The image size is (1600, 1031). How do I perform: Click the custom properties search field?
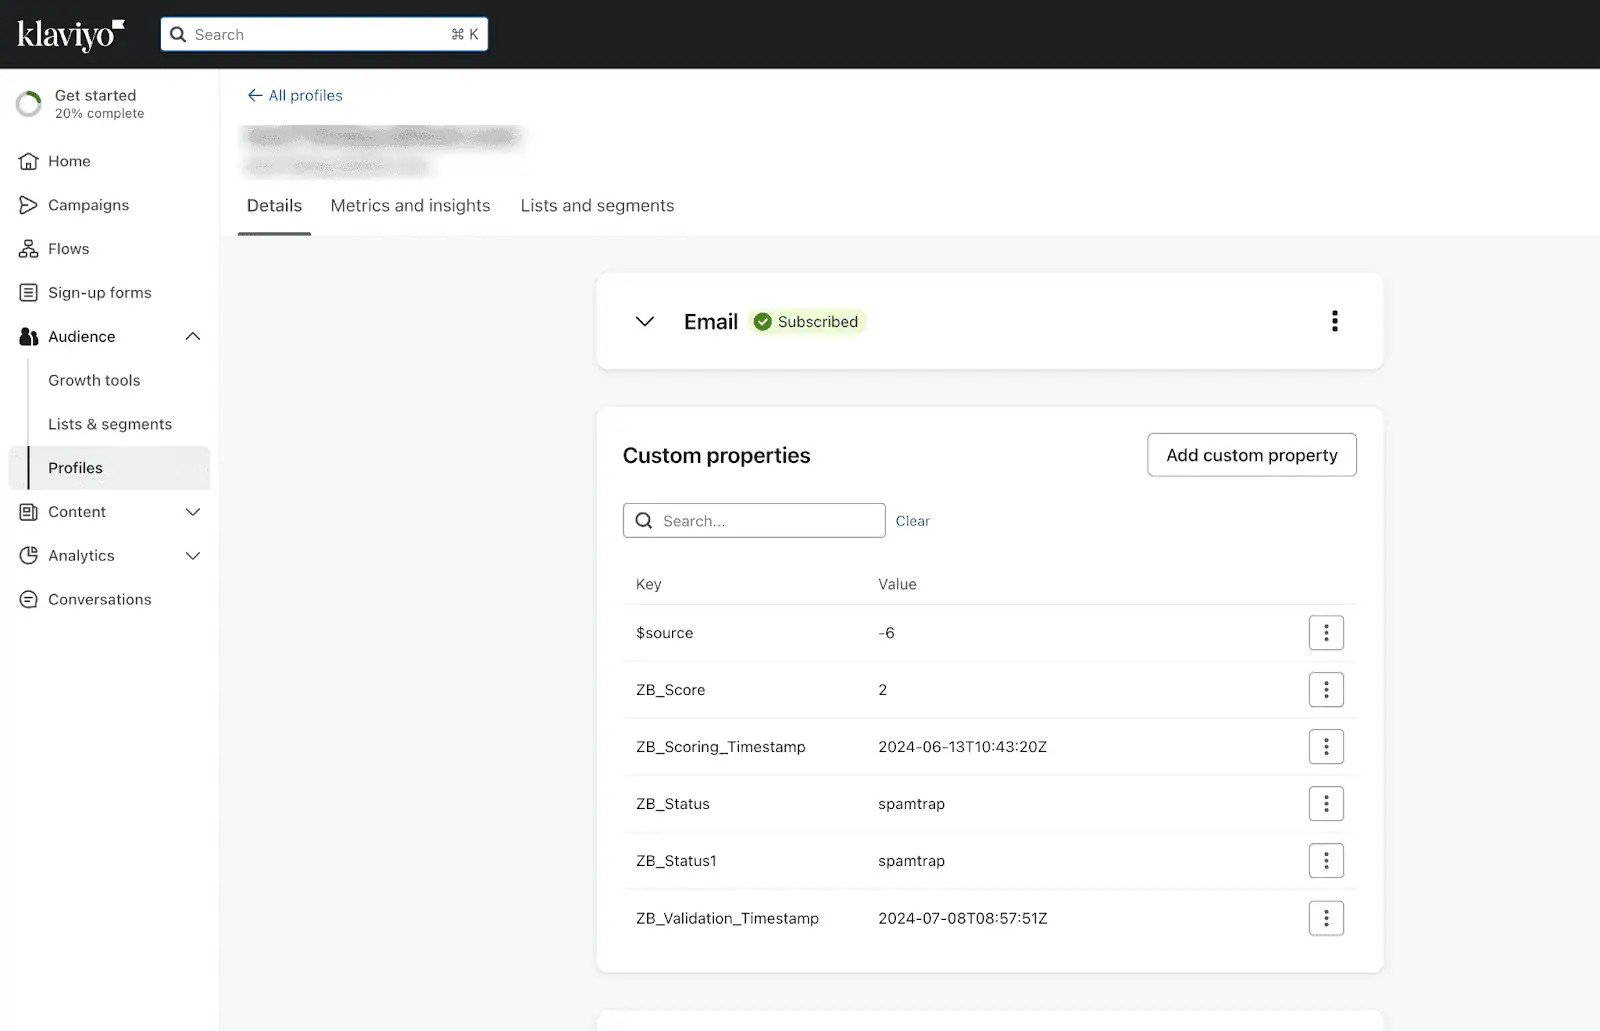[754, 520]
